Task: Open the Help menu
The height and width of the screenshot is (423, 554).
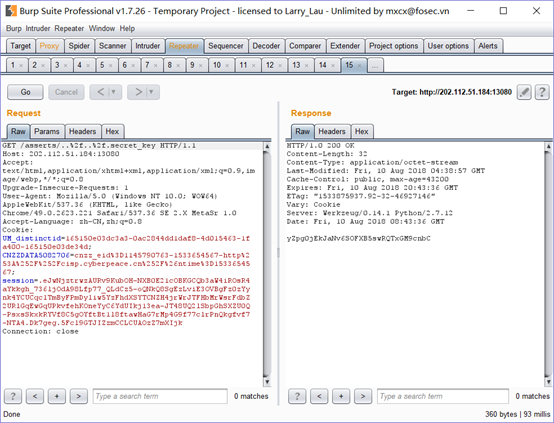Action: pyautogui.click(x=127, y=29)
